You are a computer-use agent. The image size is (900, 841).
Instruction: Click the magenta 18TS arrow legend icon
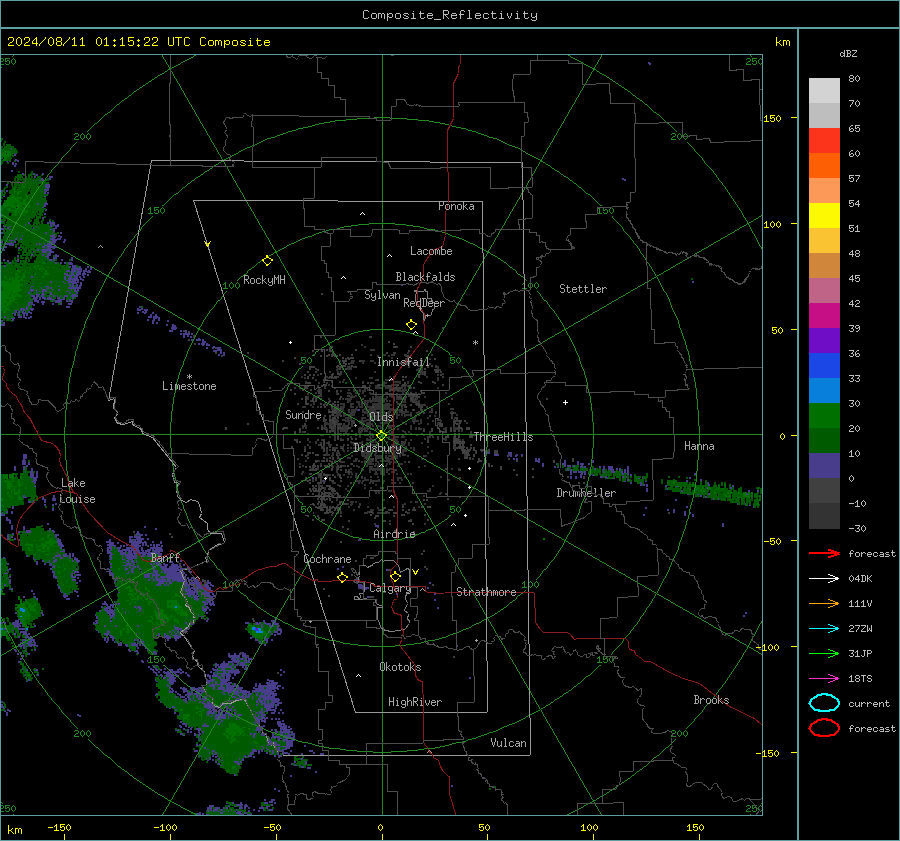(x=824, y=679)
